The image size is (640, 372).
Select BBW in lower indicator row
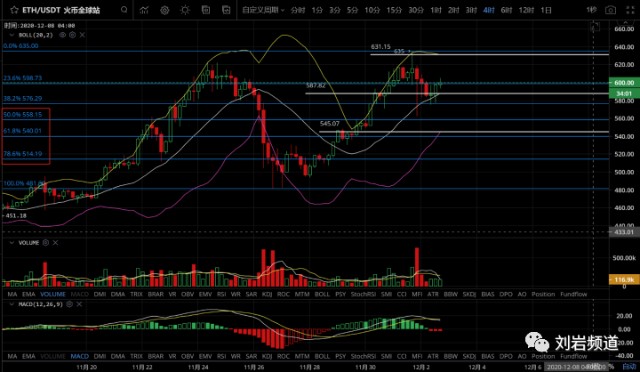[451, 356]
